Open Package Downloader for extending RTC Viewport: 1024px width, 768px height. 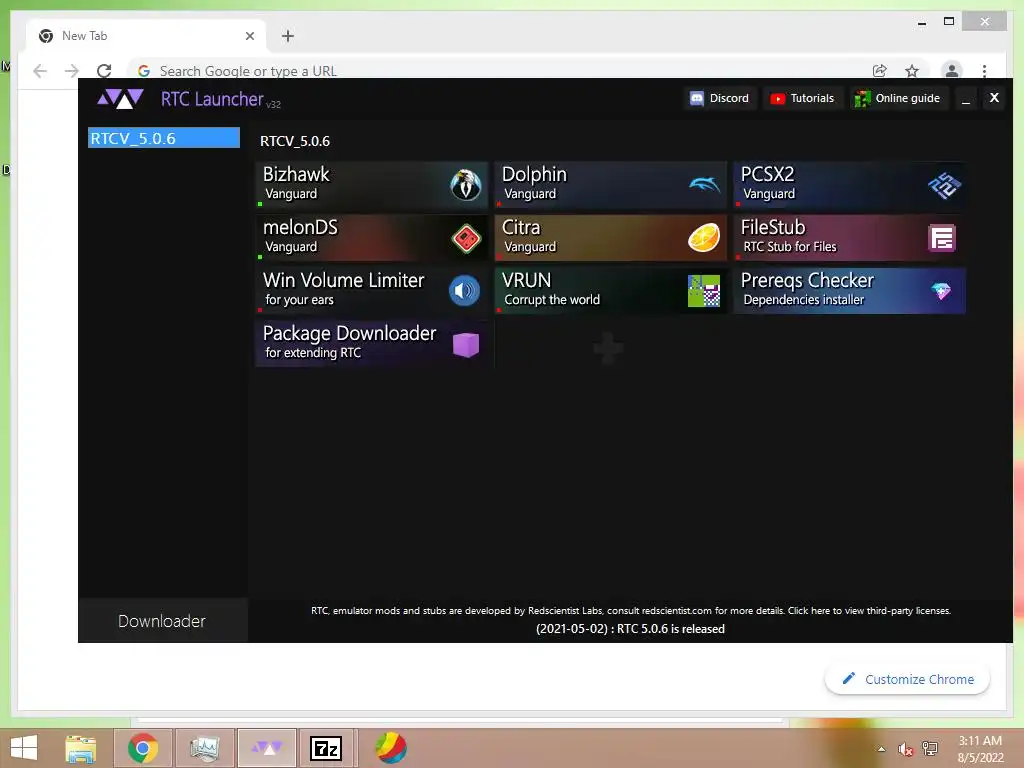(372, 344)
